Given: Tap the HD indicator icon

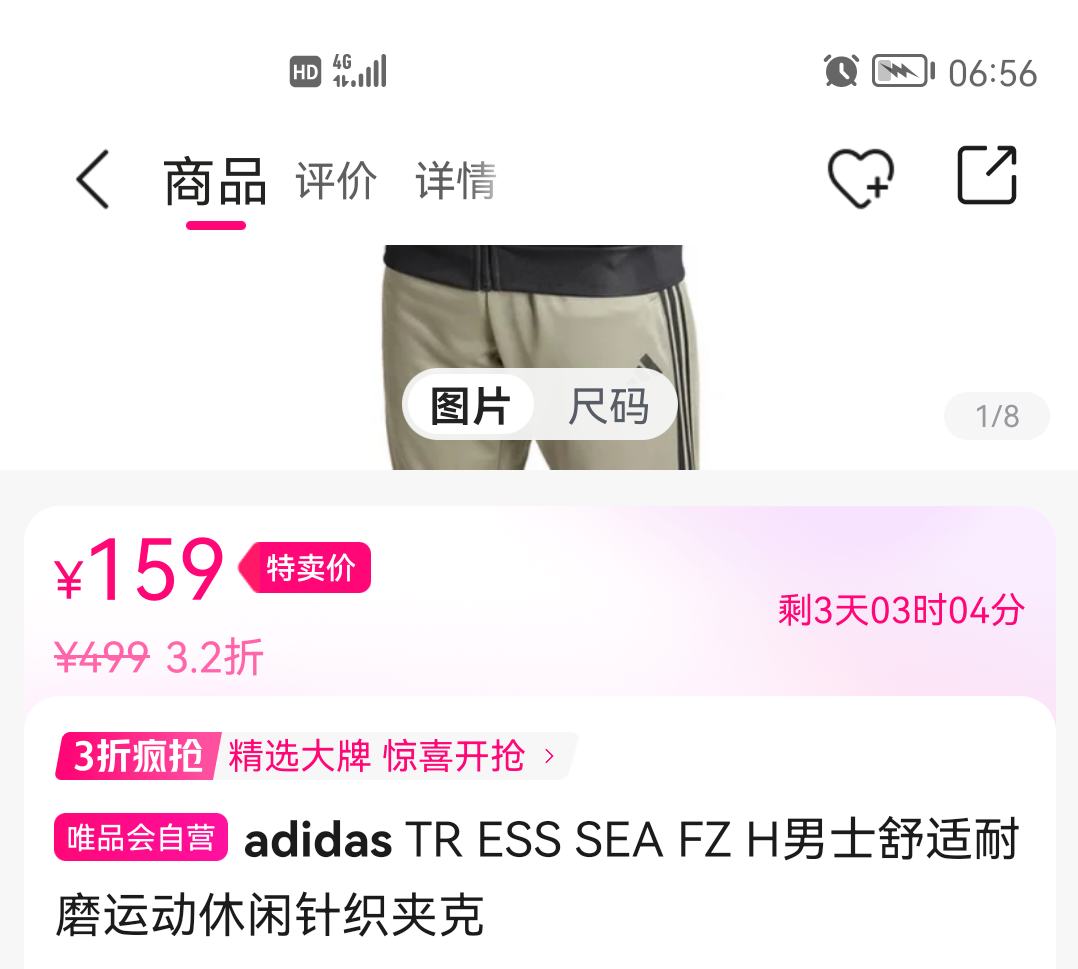Looking at the screenshot, I should click(305, 72).
